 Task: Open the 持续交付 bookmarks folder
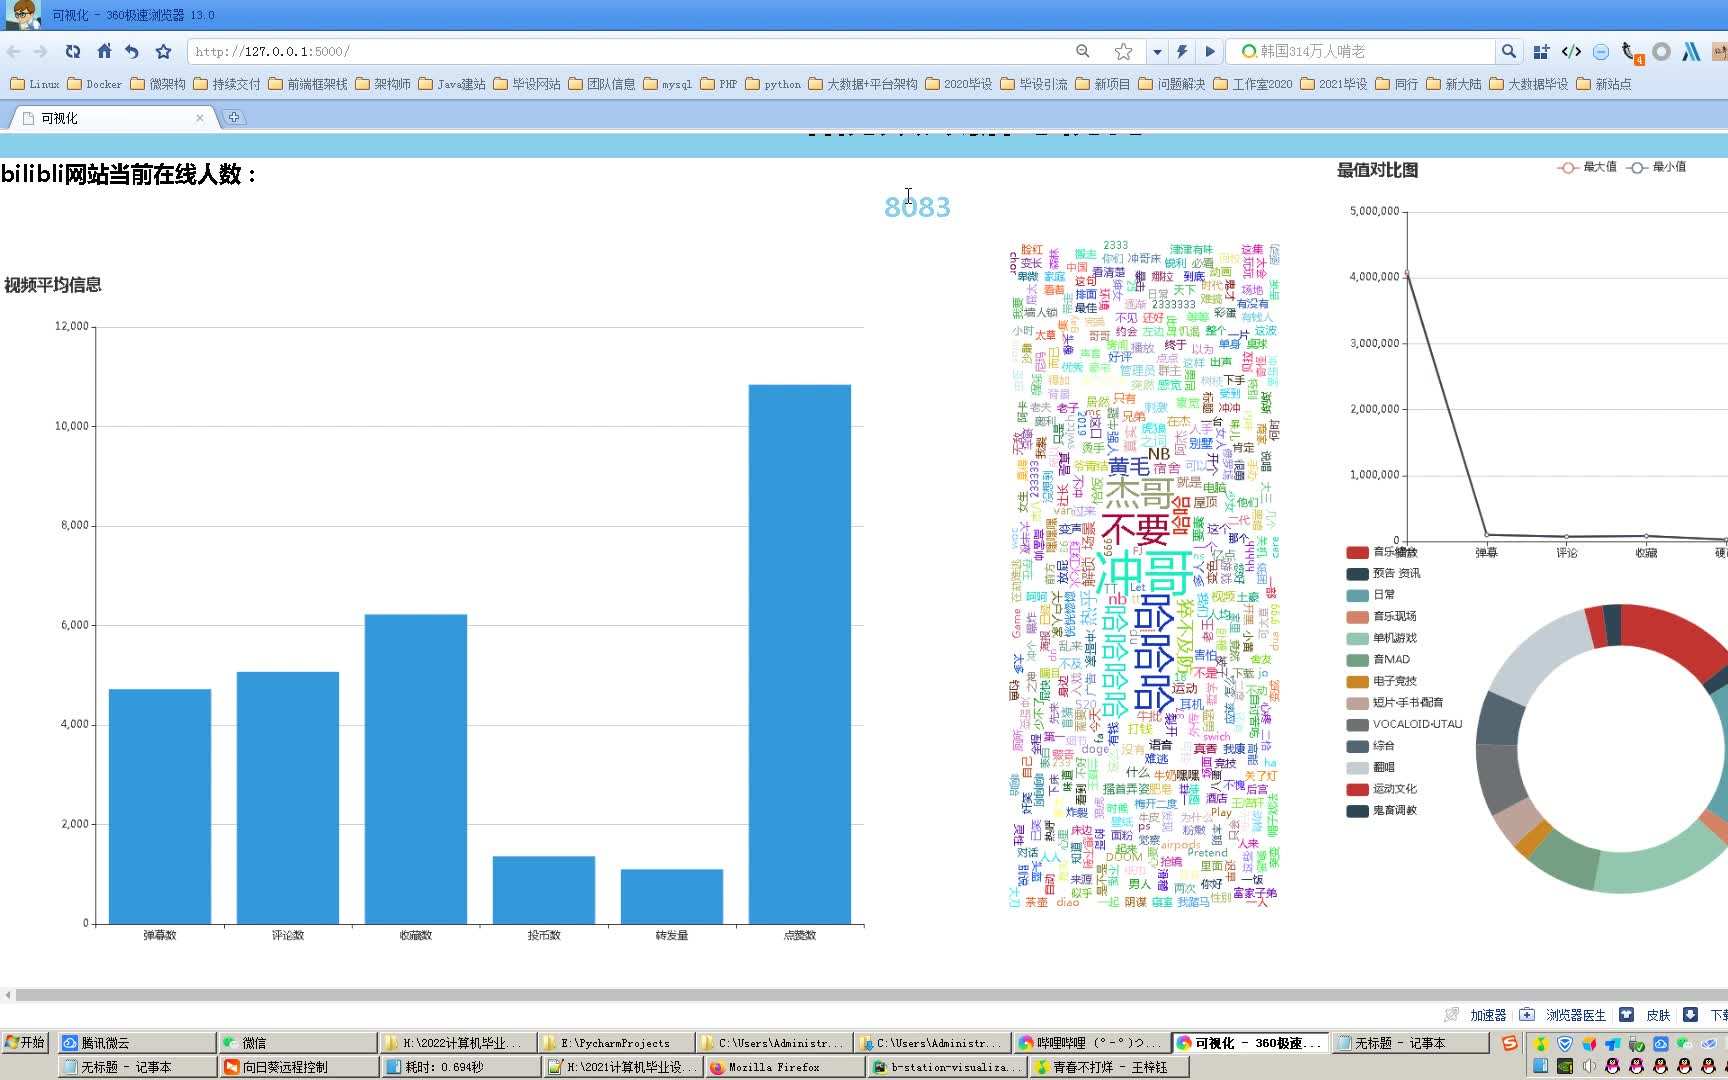[227, 84]
